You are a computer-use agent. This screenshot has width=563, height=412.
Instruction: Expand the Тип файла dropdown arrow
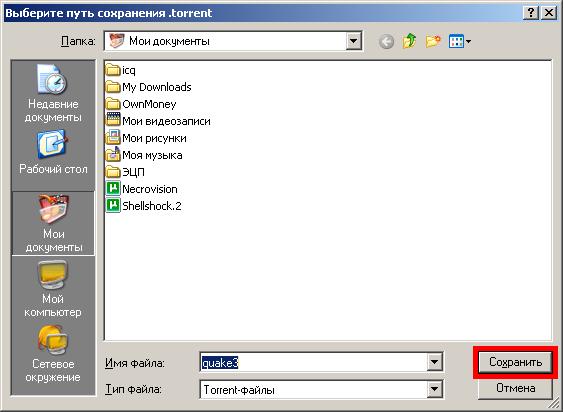tap(434, 389)
